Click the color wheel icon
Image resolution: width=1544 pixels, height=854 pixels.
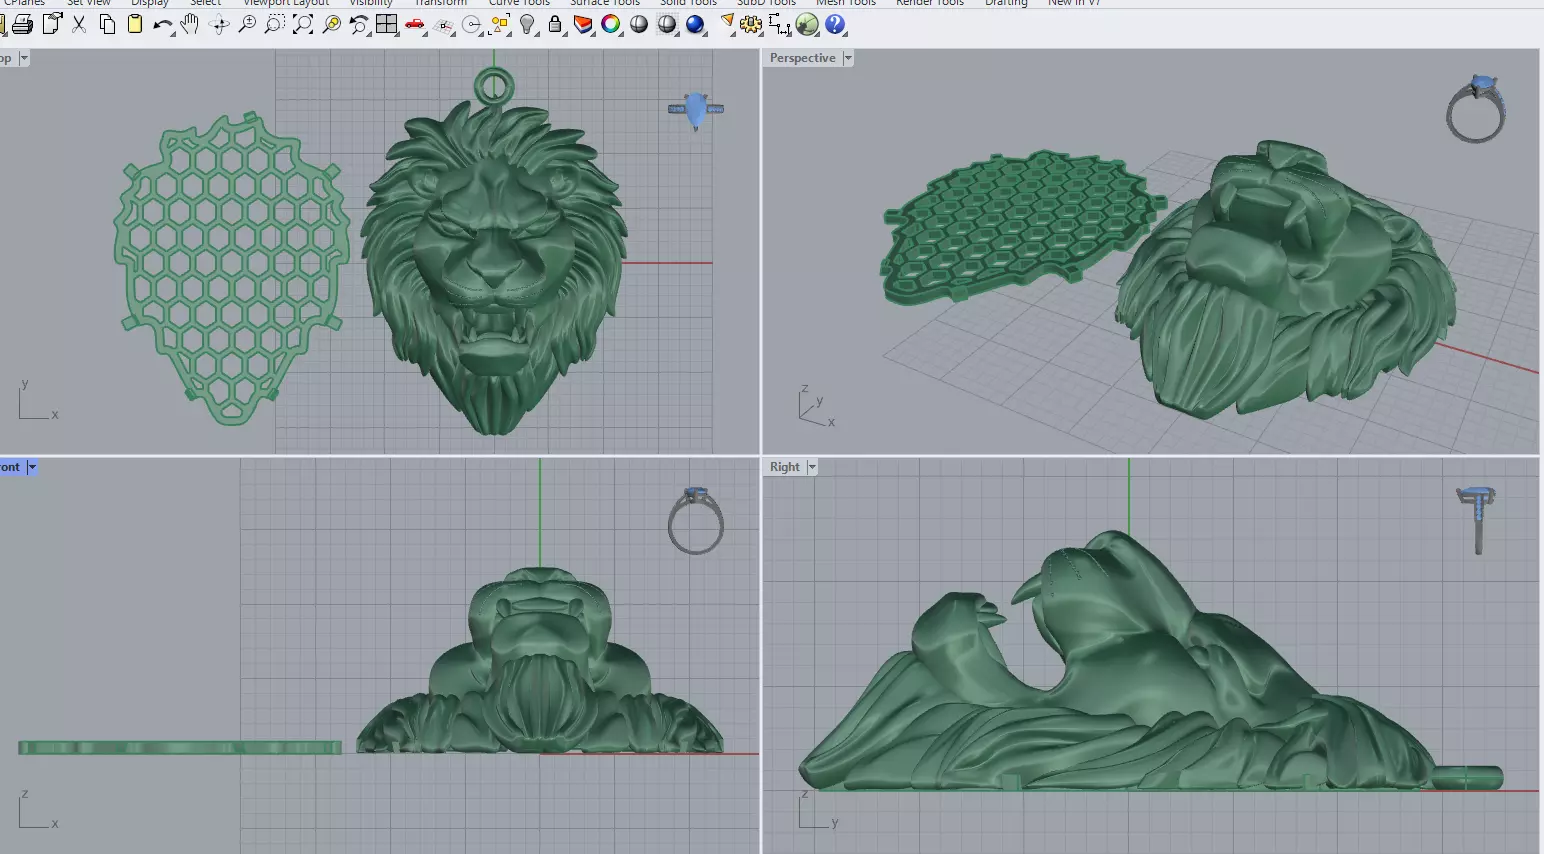[611, 25]
